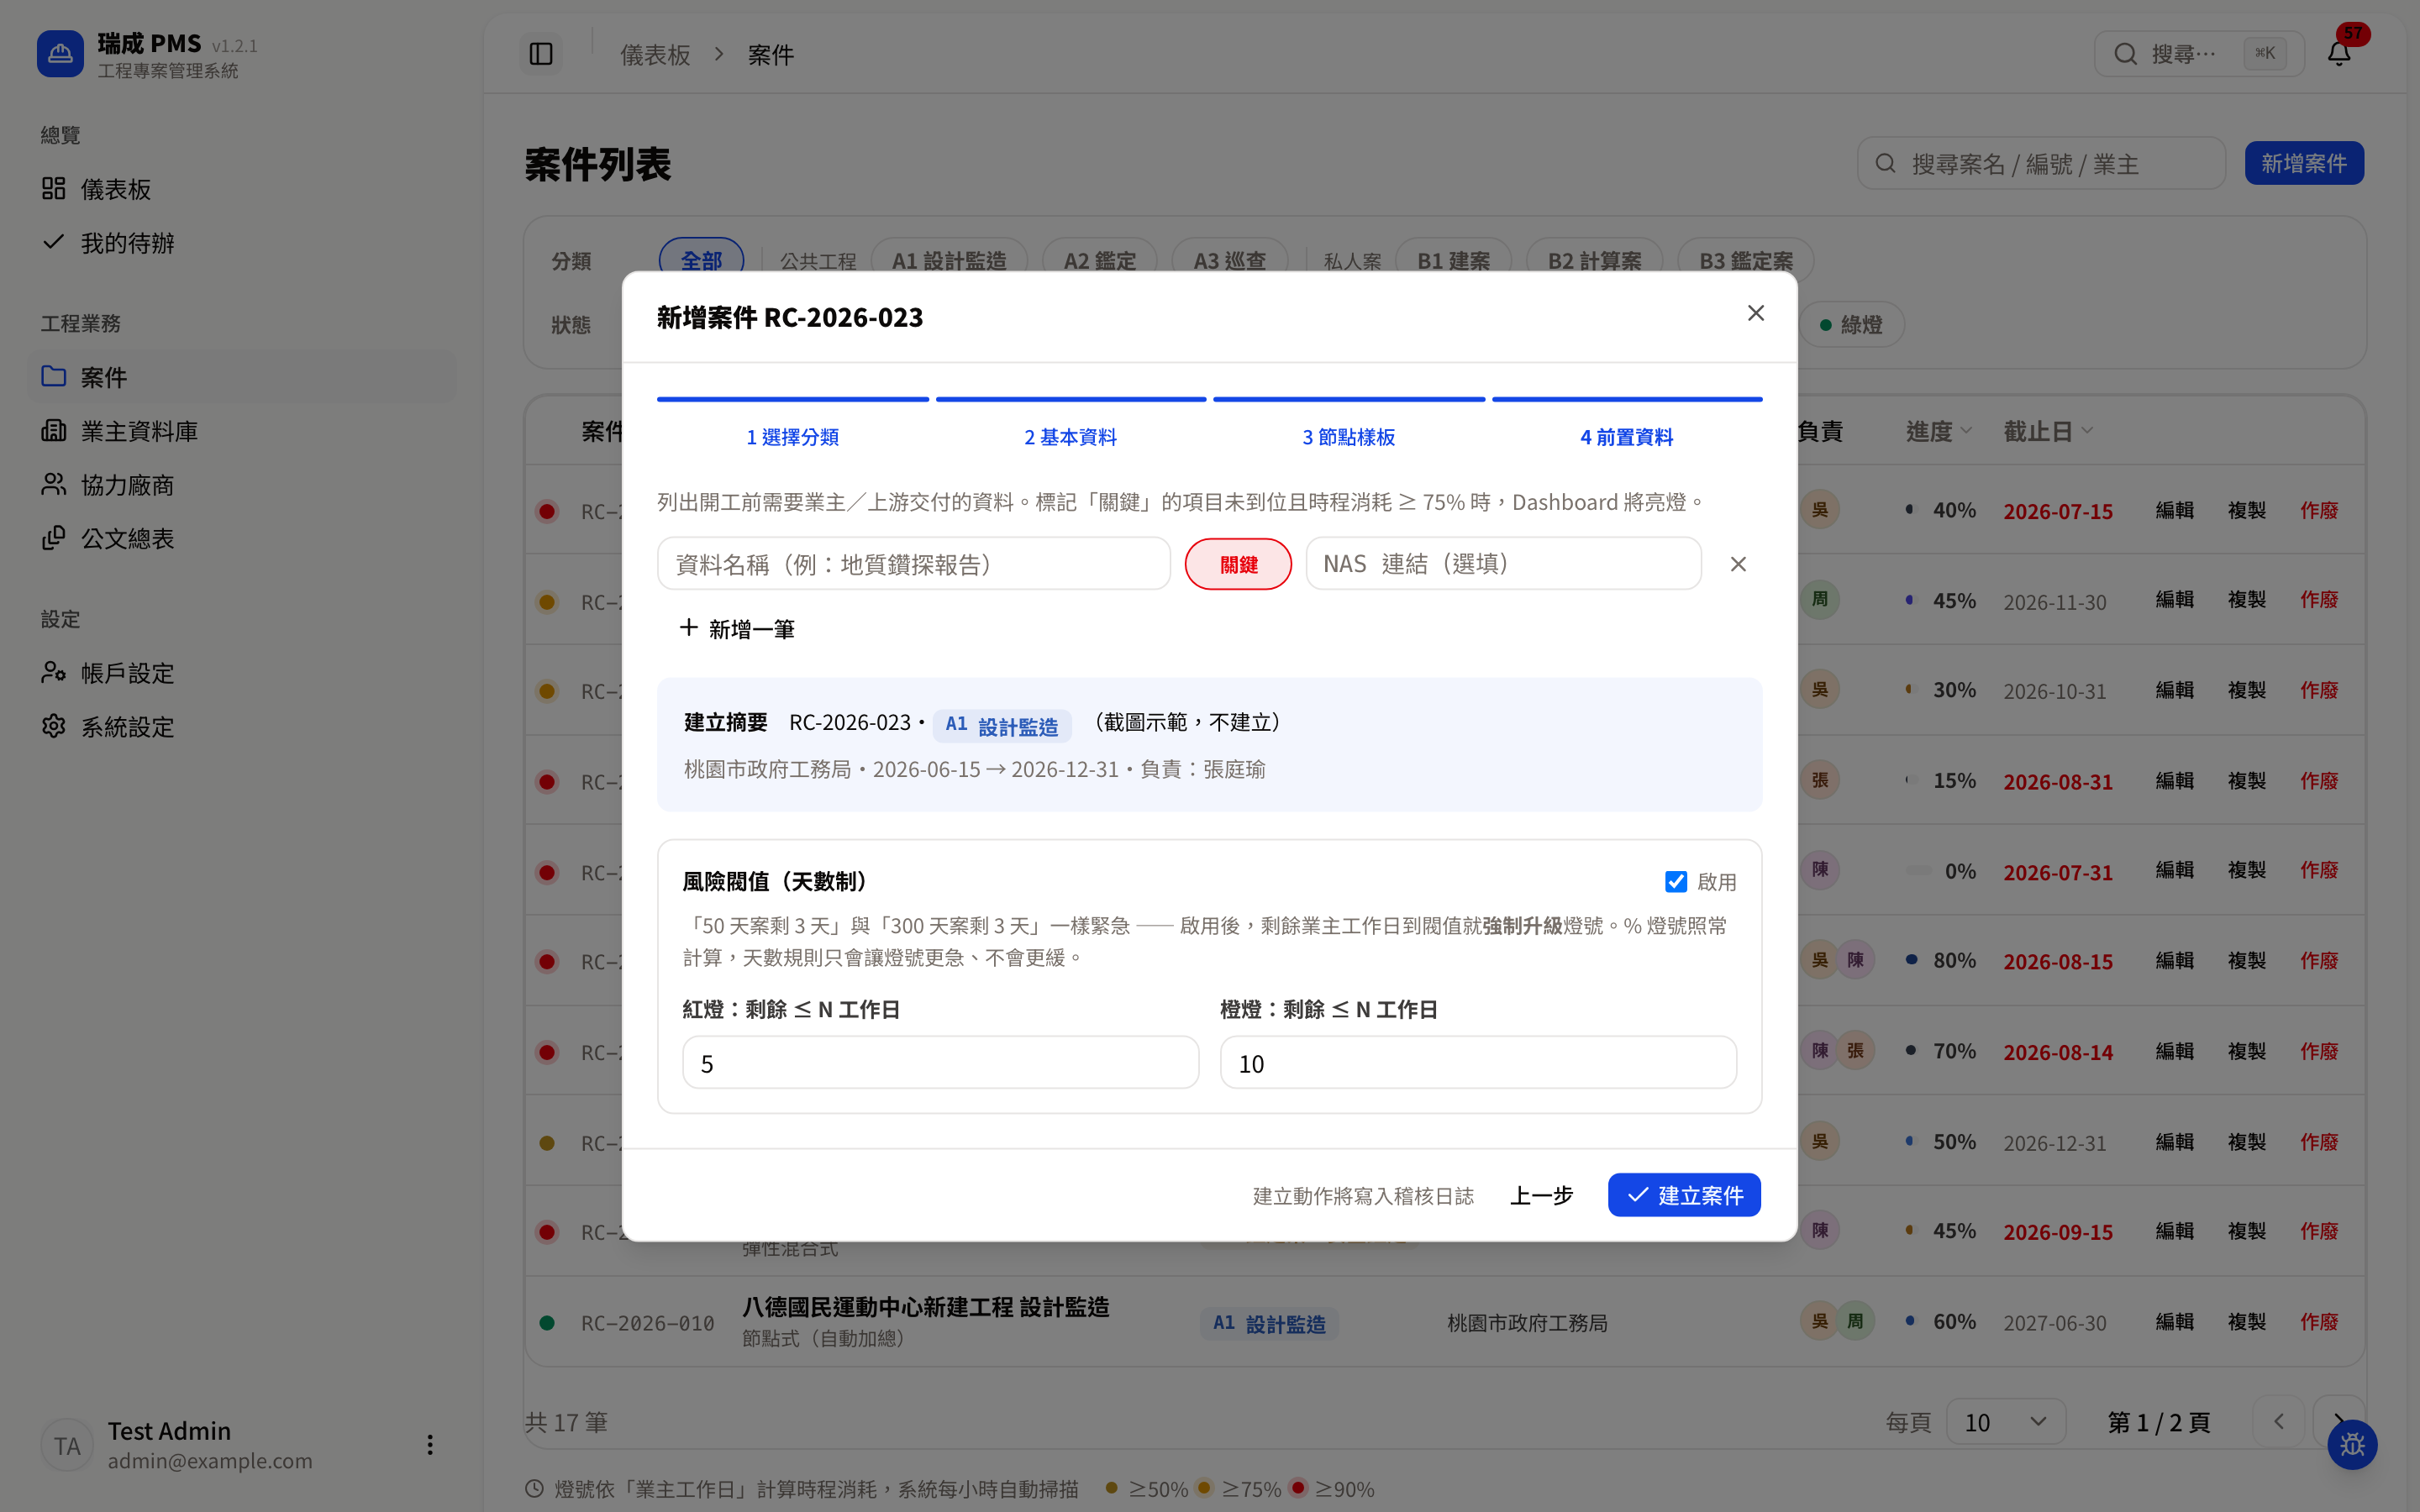
Task: Click the 瑞成 PMS logo icon
Action: pyautogui.click(x=60, y=54)
